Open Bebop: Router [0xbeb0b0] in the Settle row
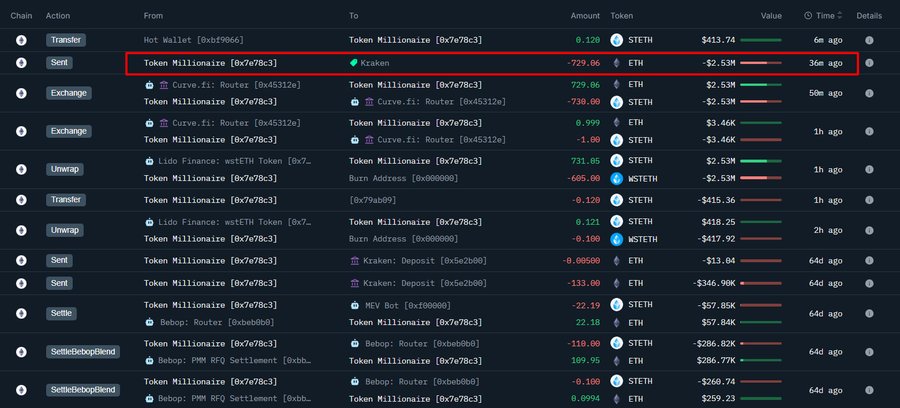 pos(217,322)
